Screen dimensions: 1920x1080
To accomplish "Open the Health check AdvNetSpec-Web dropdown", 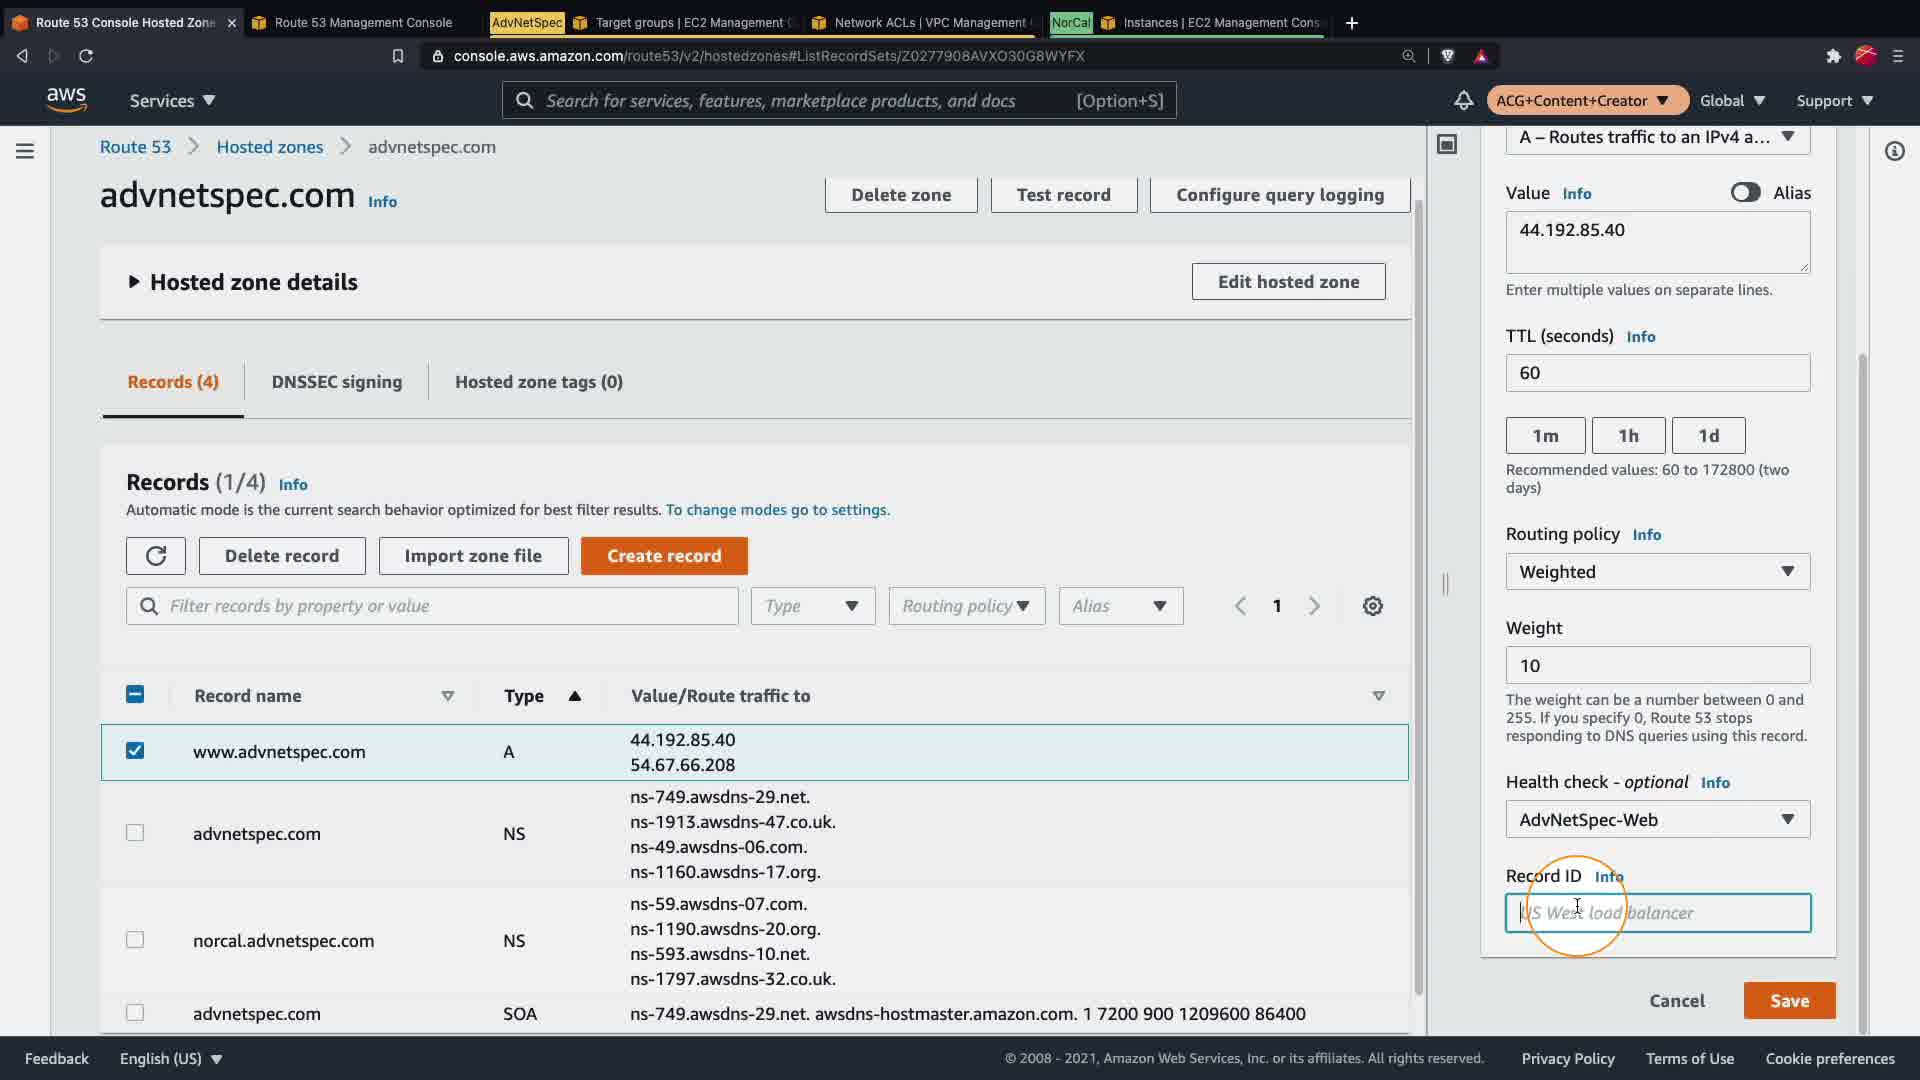I will (x=1657, y=820).
